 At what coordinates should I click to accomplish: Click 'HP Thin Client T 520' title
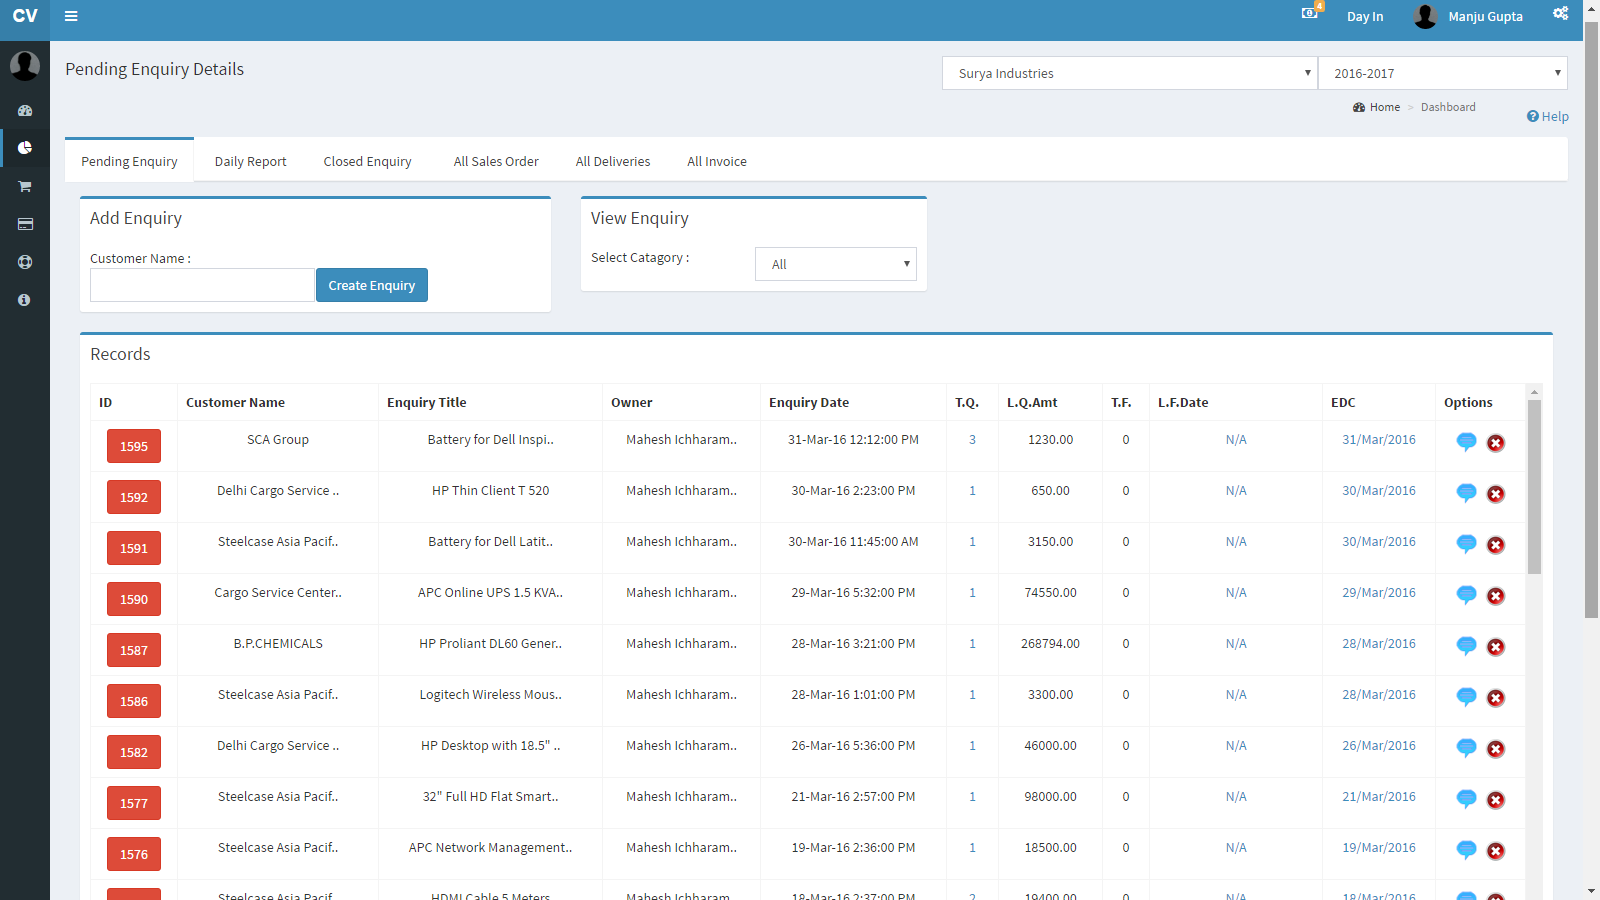(x=490, y=490)
